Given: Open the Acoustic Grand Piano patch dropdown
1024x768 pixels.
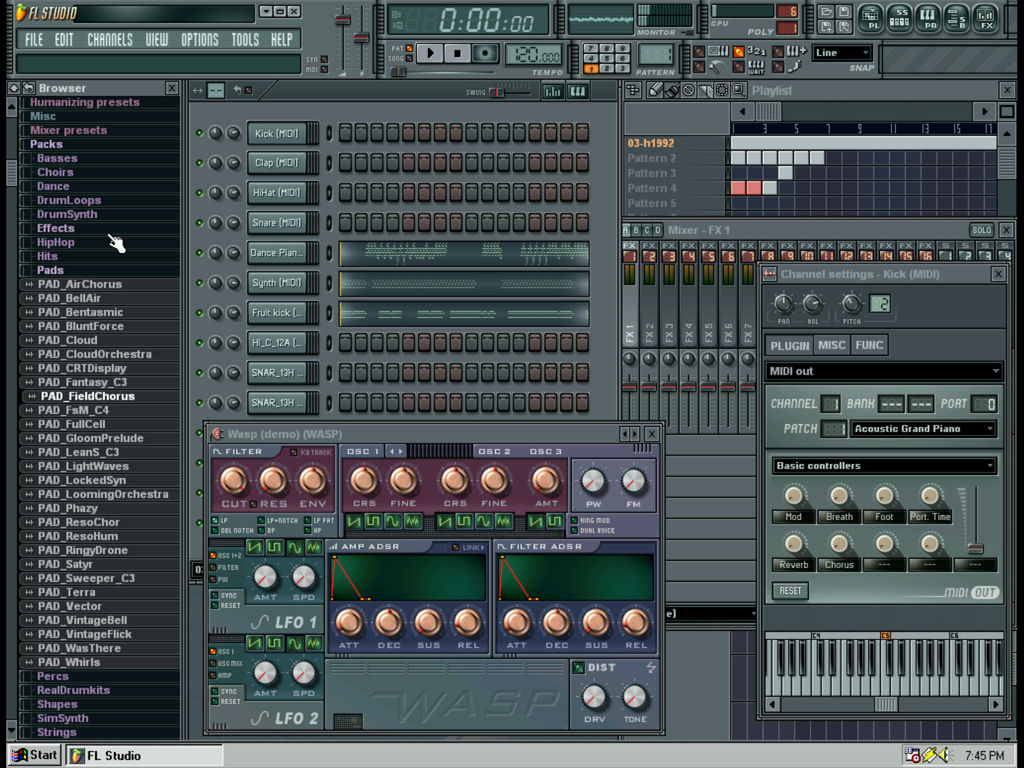Looking at the screenshot, I should [924, 429].
